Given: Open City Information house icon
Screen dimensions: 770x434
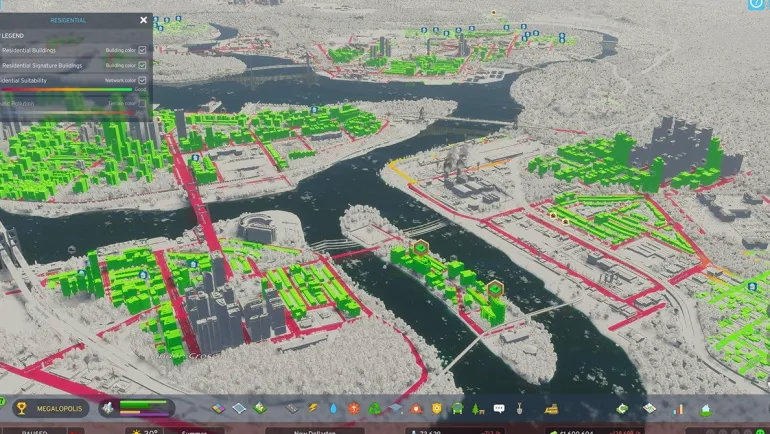Looking at the screenshot, I should [706, 408].
